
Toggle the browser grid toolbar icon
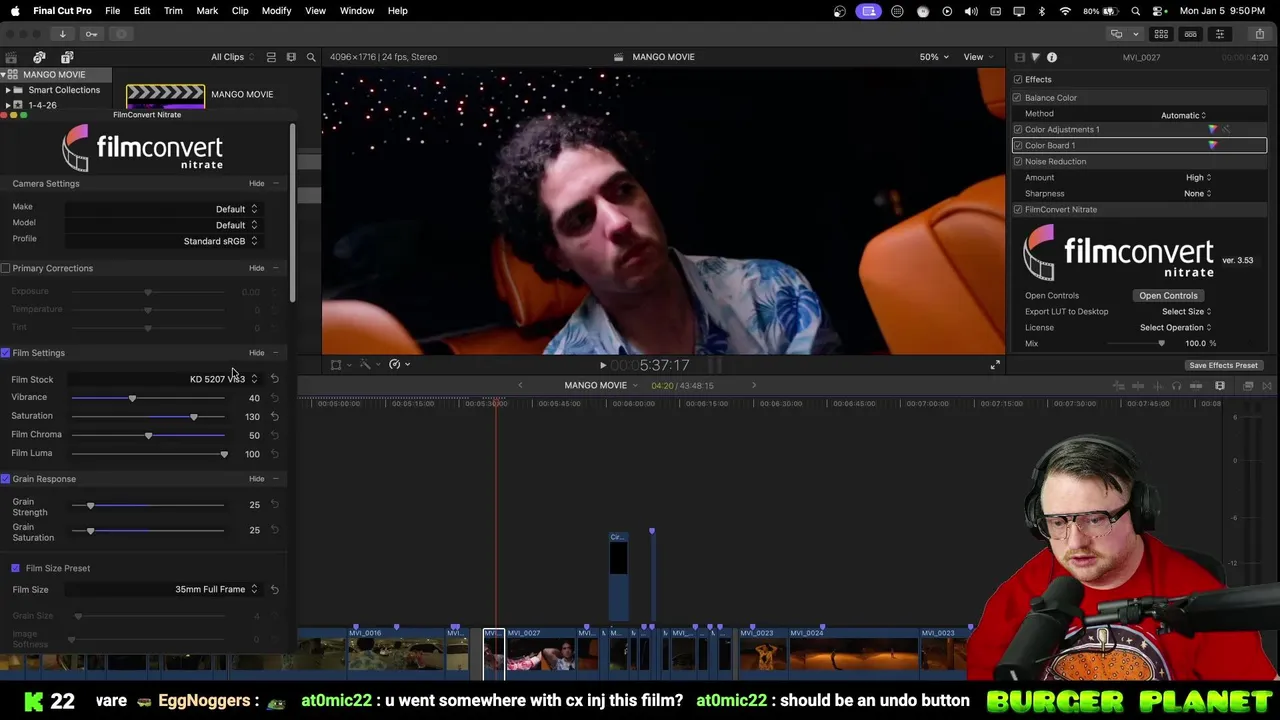pyautogui.click(x=1161, y=34)
